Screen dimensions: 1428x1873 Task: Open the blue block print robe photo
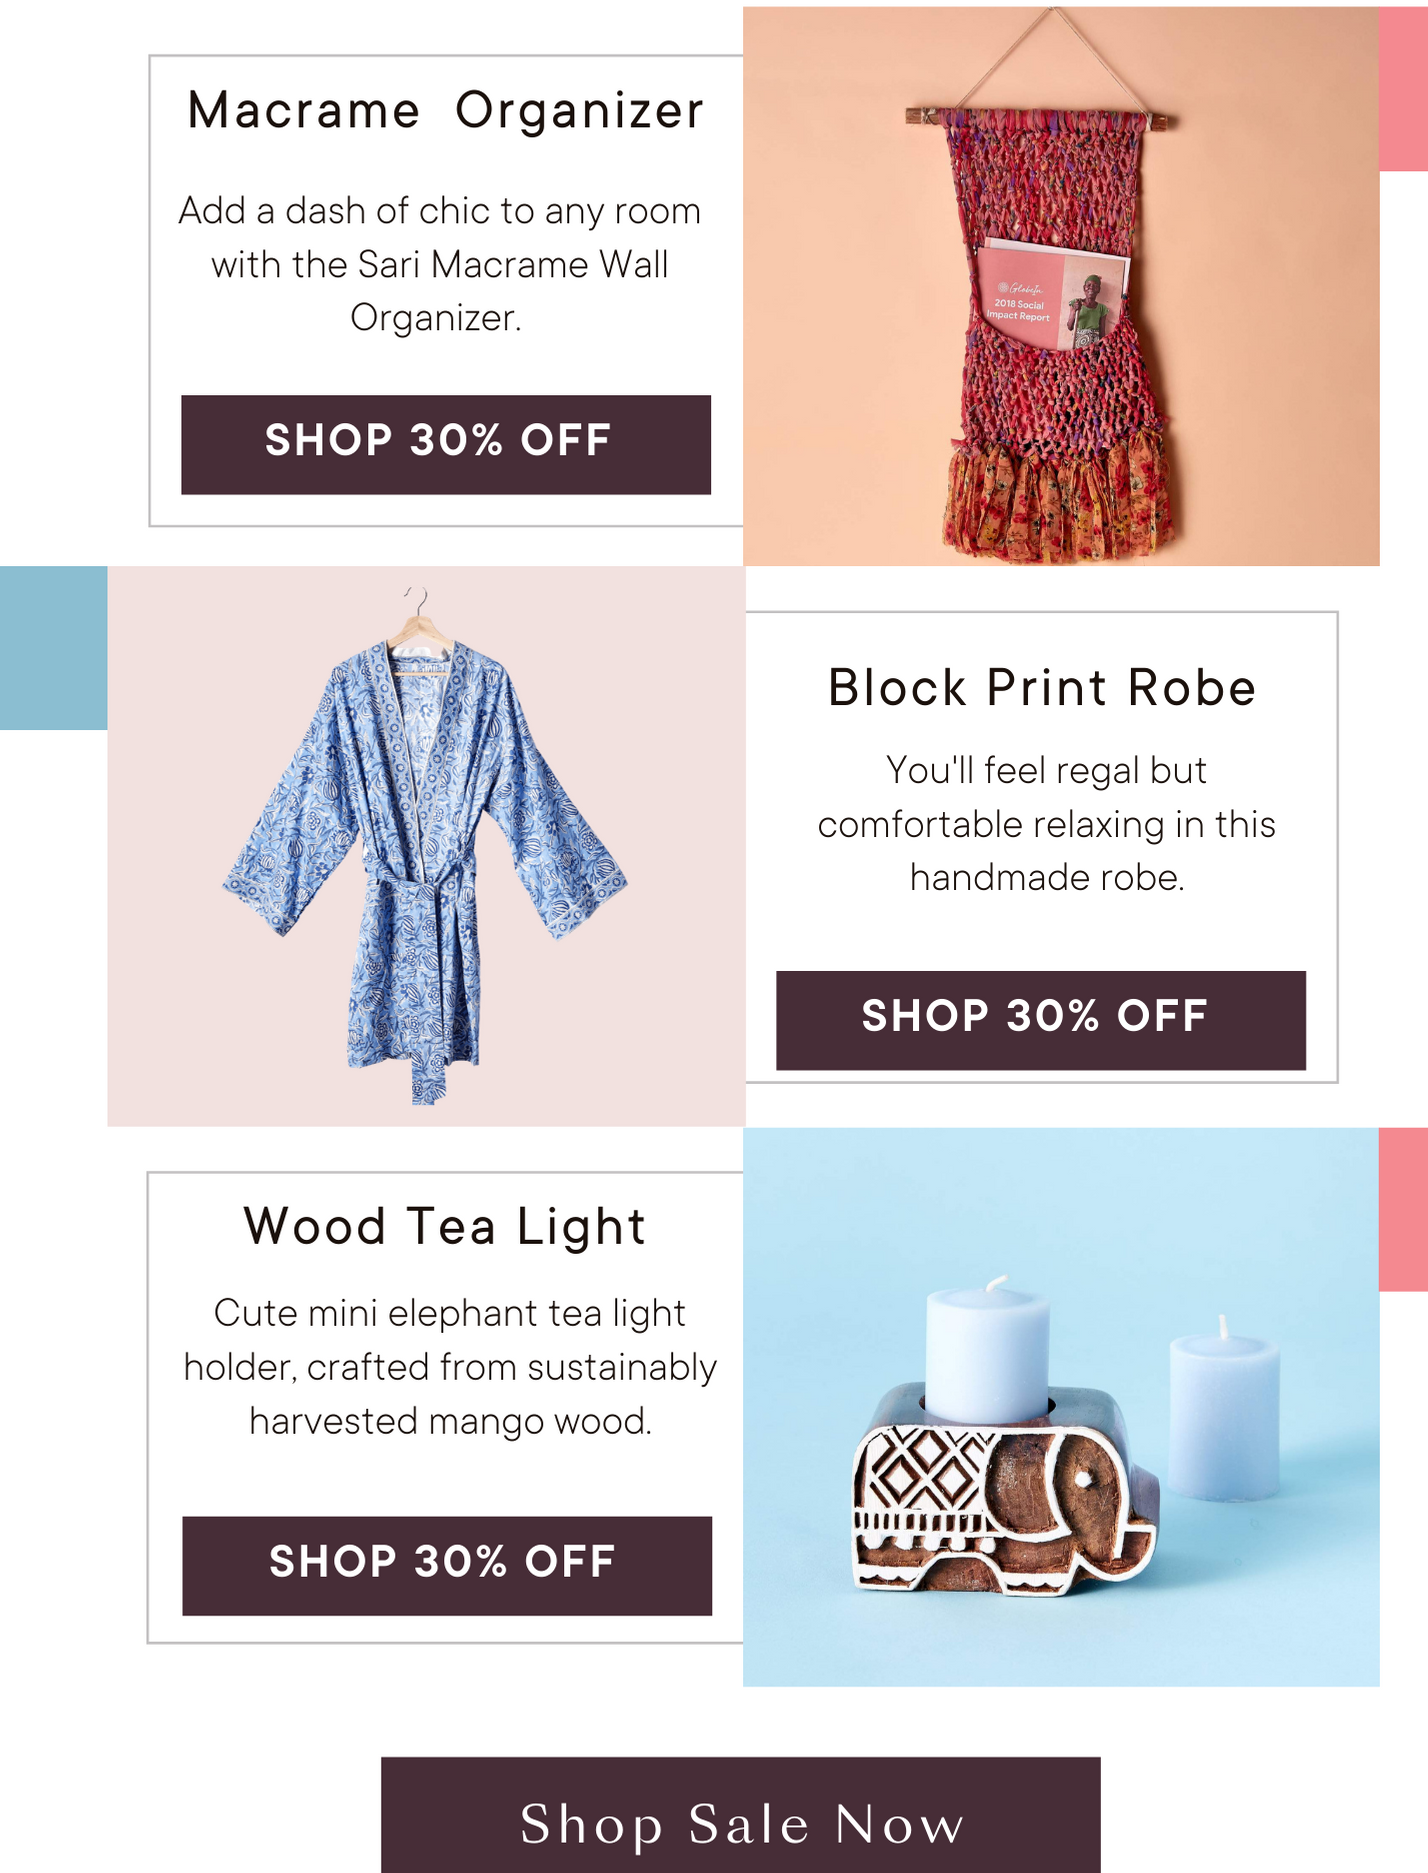tap(426, 846)
